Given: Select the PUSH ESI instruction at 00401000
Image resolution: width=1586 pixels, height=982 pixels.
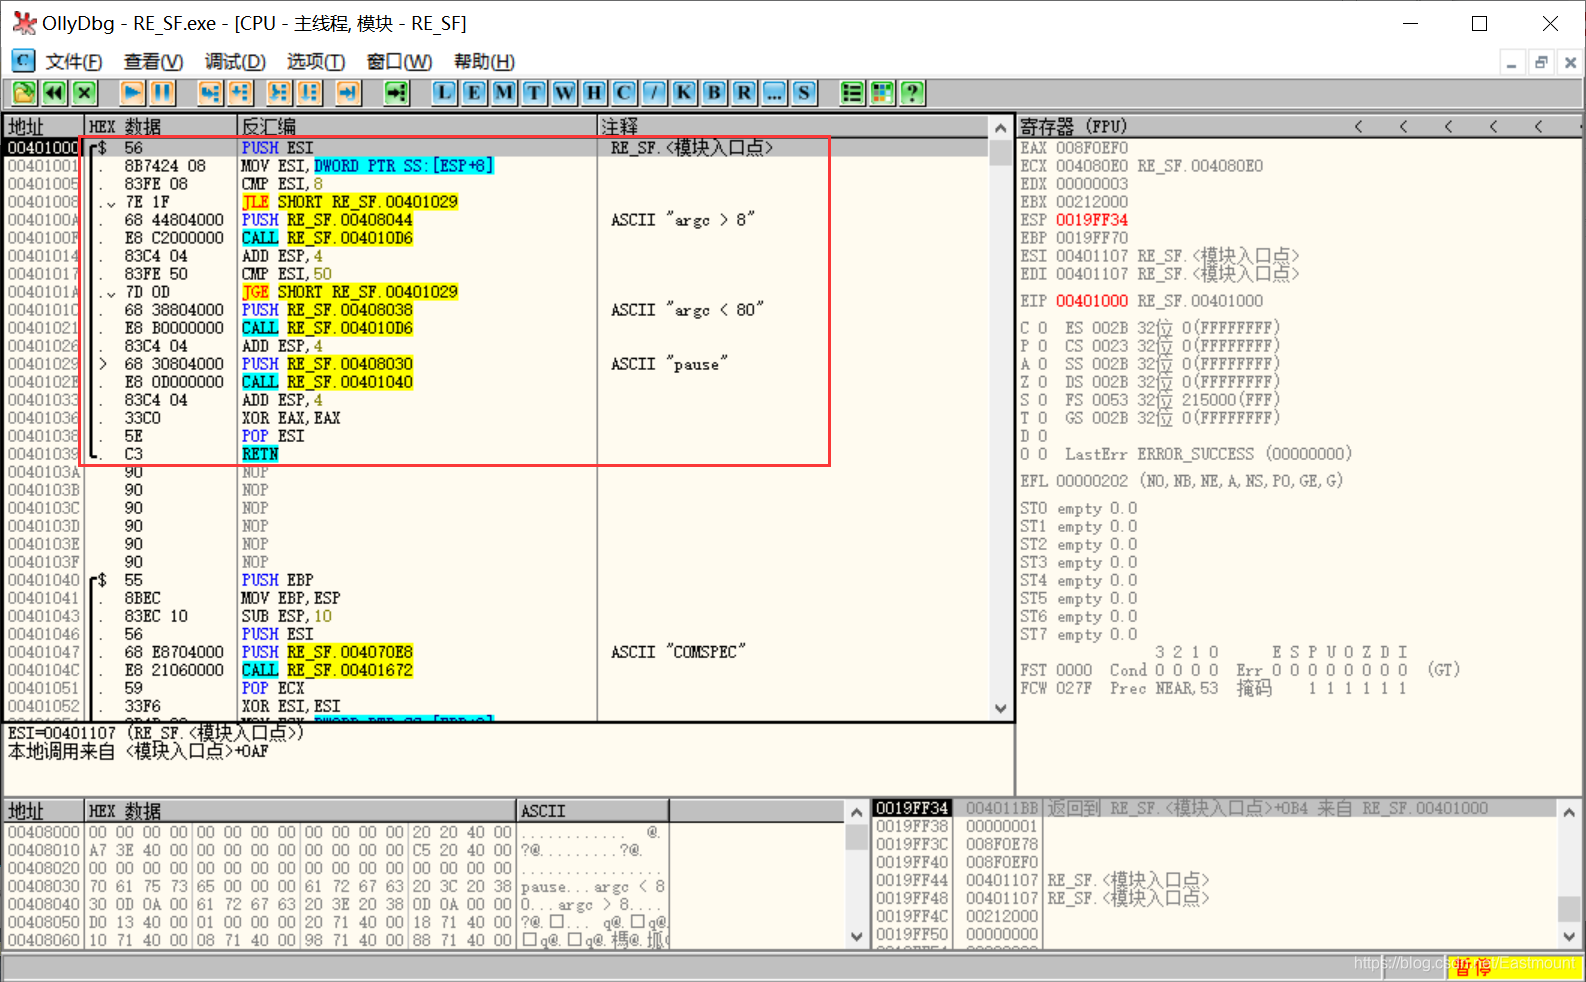Looking at the screenshot, I should coord(277,148).
